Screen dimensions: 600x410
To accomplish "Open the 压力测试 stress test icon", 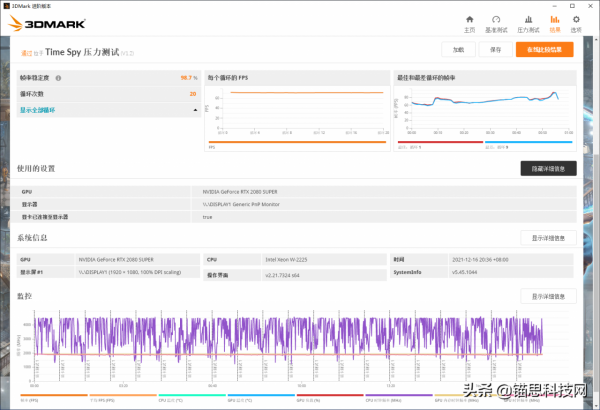I will click(x=528, y=20).
